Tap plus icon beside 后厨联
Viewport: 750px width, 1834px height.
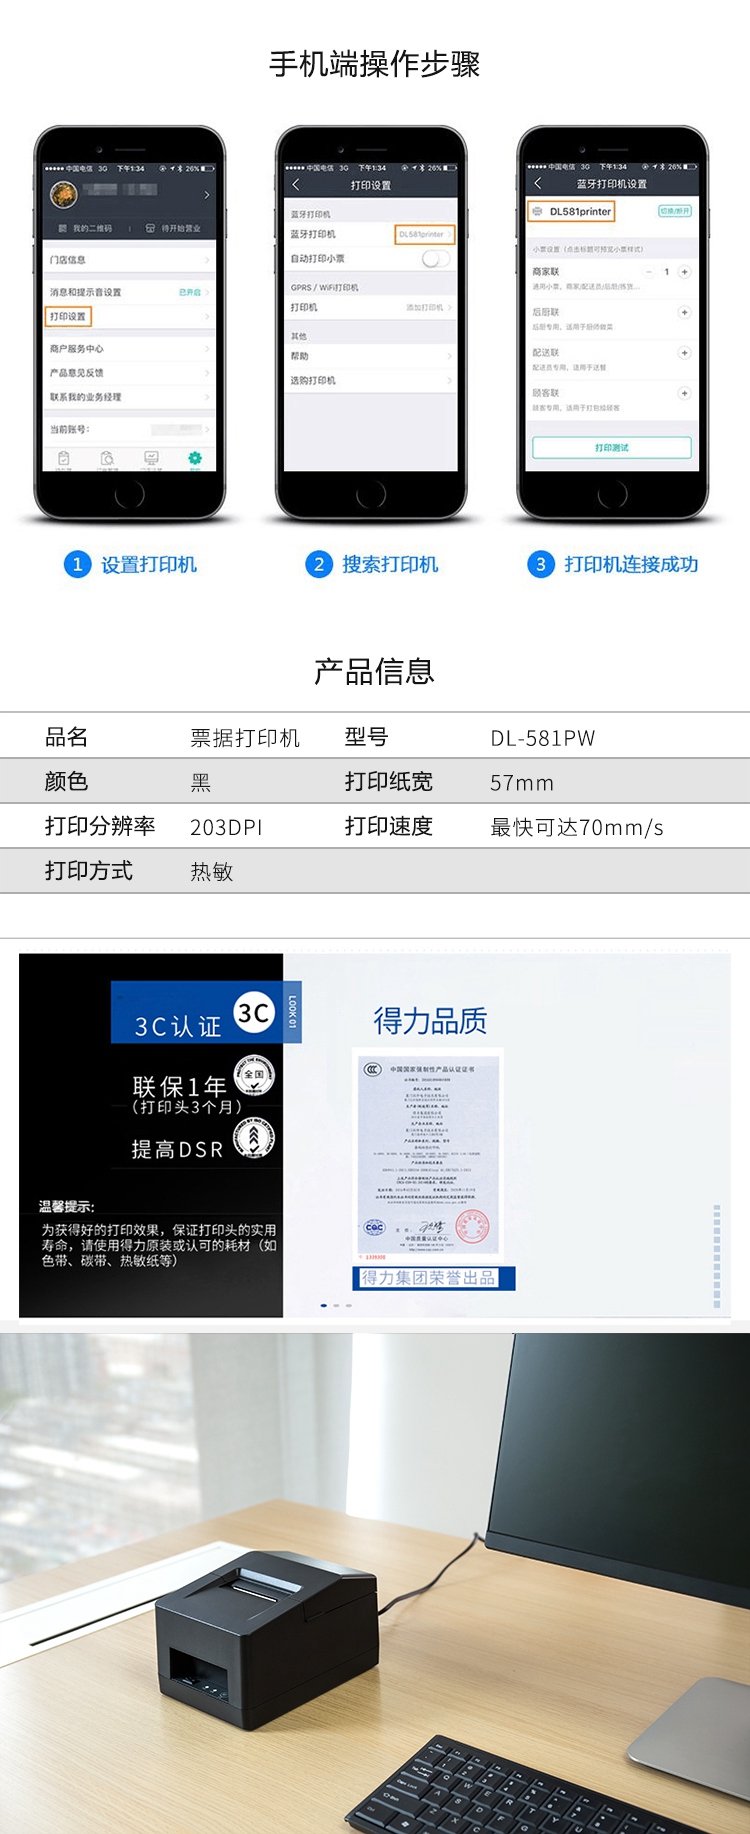click(685, 312)
